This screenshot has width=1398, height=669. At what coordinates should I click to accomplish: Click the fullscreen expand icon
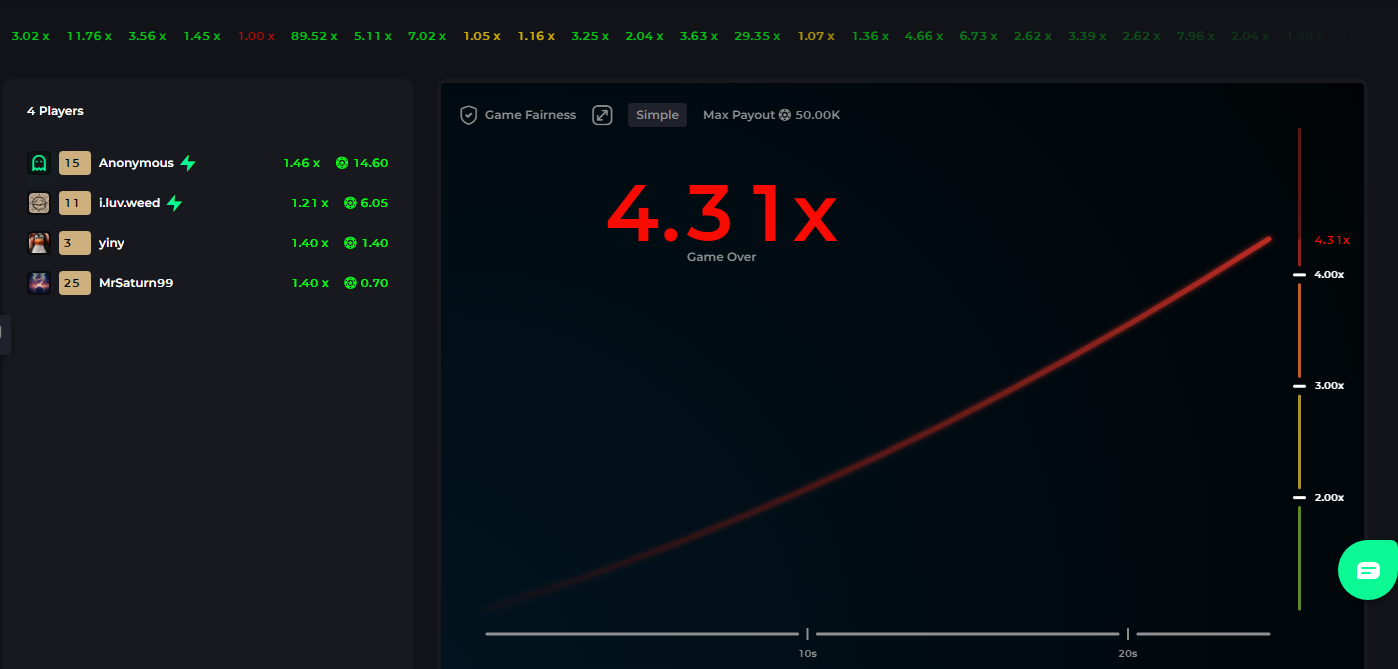pos(602,115)
